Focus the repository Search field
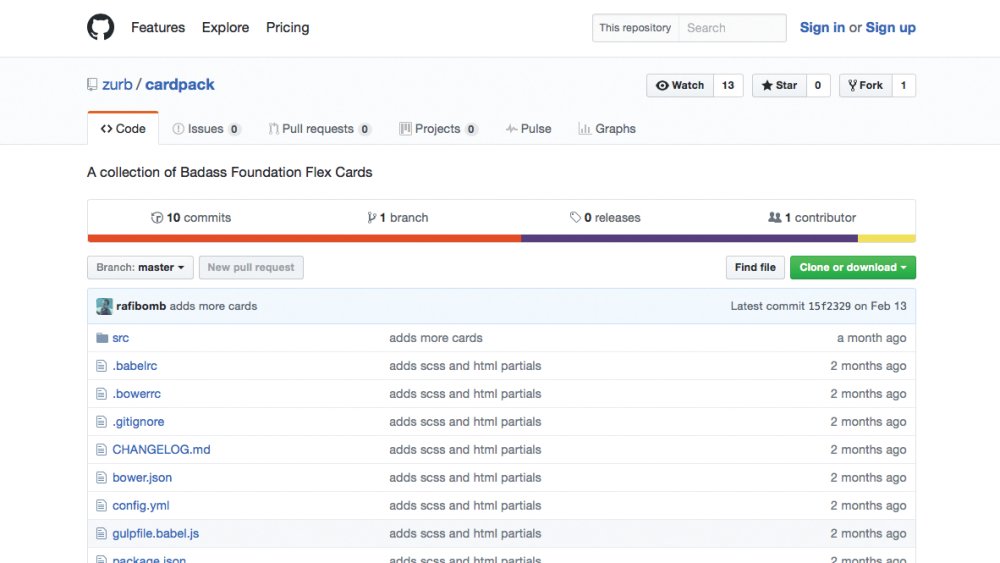The image size is (1000, 563). click(x=732, y=28)
